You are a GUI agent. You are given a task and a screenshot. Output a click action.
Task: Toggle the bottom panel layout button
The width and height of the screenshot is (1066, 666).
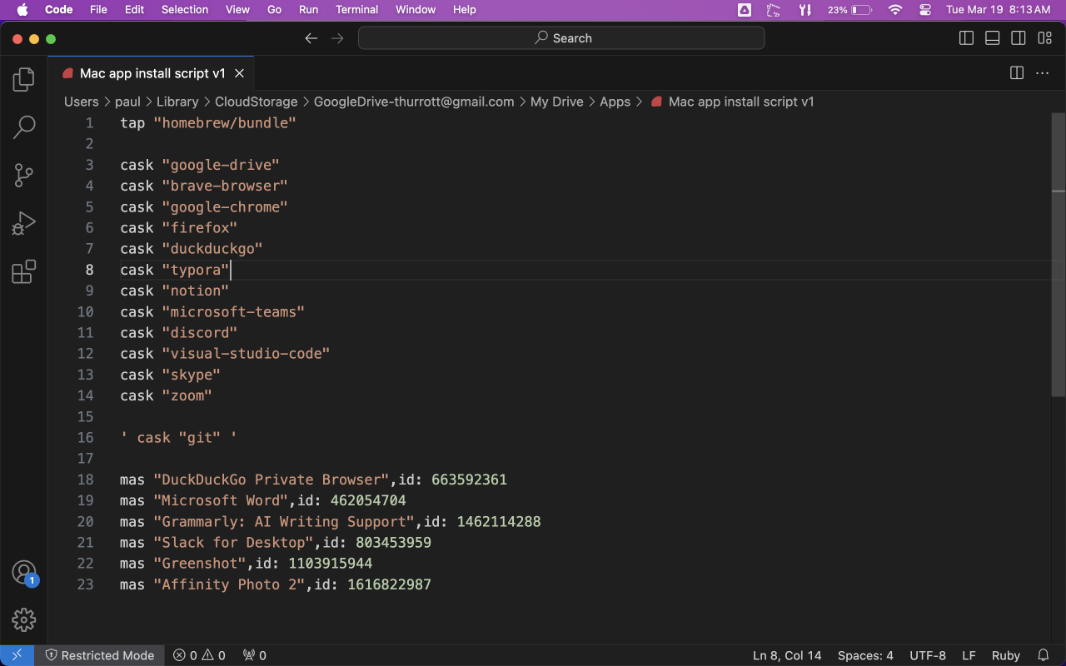click(992, 38)
